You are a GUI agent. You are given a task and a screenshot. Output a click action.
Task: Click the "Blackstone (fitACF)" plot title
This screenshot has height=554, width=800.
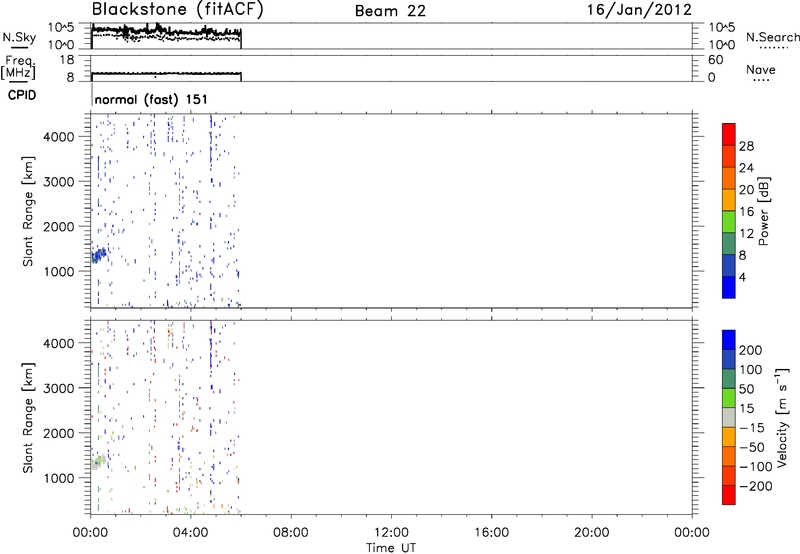[177, 9]
